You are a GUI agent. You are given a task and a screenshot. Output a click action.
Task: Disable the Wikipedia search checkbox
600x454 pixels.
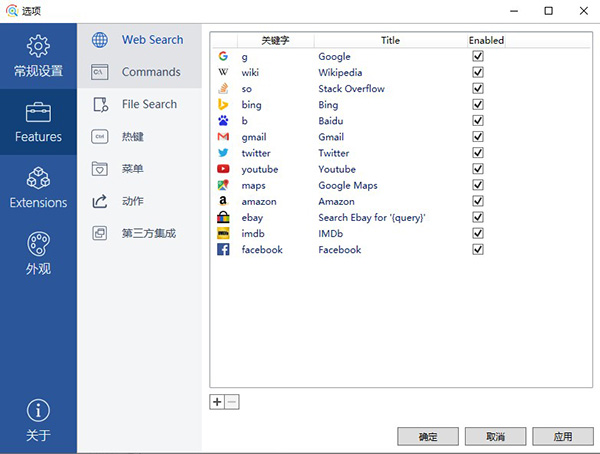pos(478,73)
